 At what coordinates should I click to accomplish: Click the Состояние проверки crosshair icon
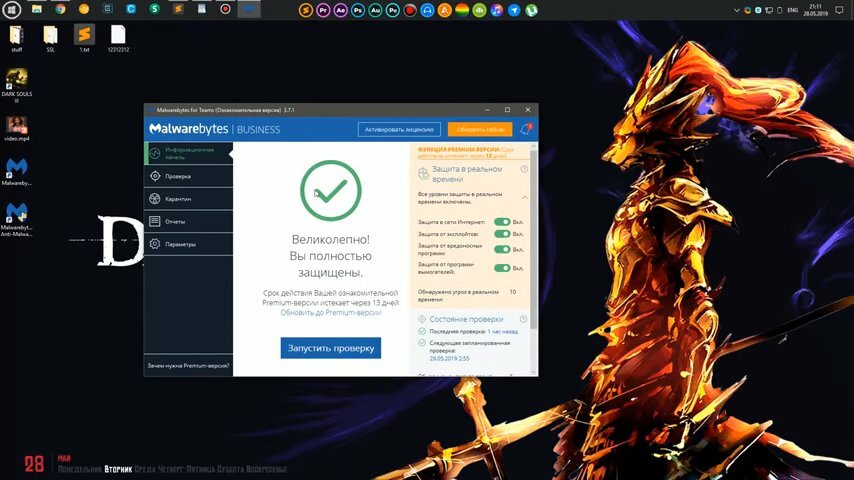[x=422, y=319]
